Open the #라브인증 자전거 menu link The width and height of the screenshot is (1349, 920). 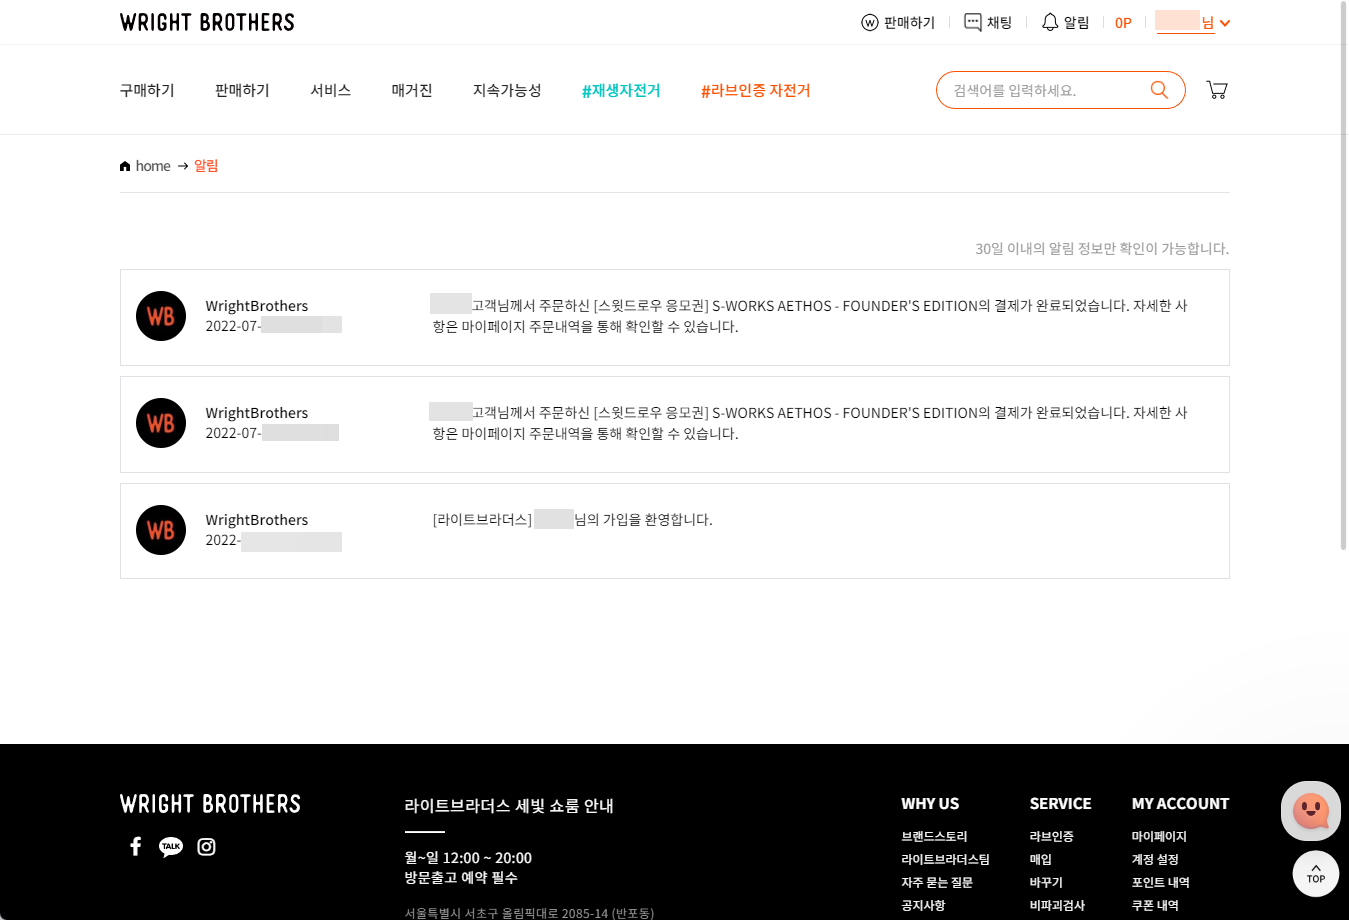coord(756,90)
